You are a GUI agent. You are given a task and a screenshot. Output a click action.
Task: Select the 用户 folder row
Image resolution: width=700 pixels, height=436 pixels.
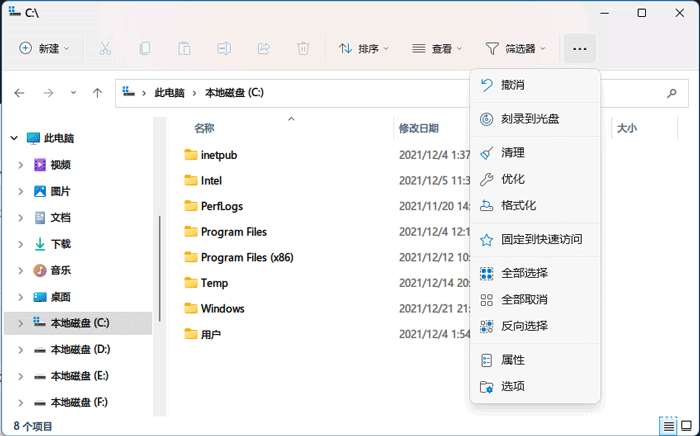211,334
